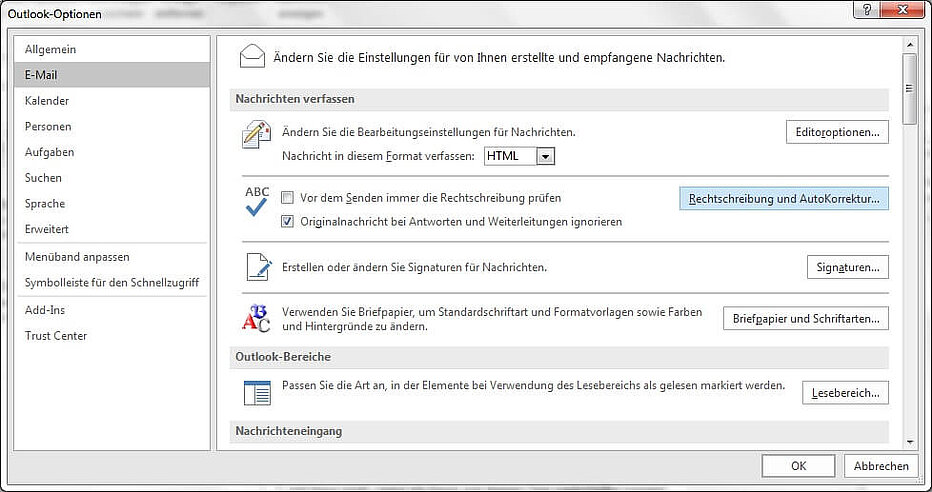Select the Allgemein category
932x492 pixels.
point(112,49)
